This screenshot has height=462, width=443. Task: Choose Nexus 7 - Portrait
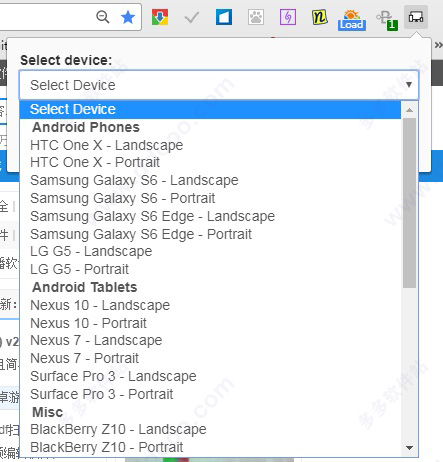click(x=210, y=358)
